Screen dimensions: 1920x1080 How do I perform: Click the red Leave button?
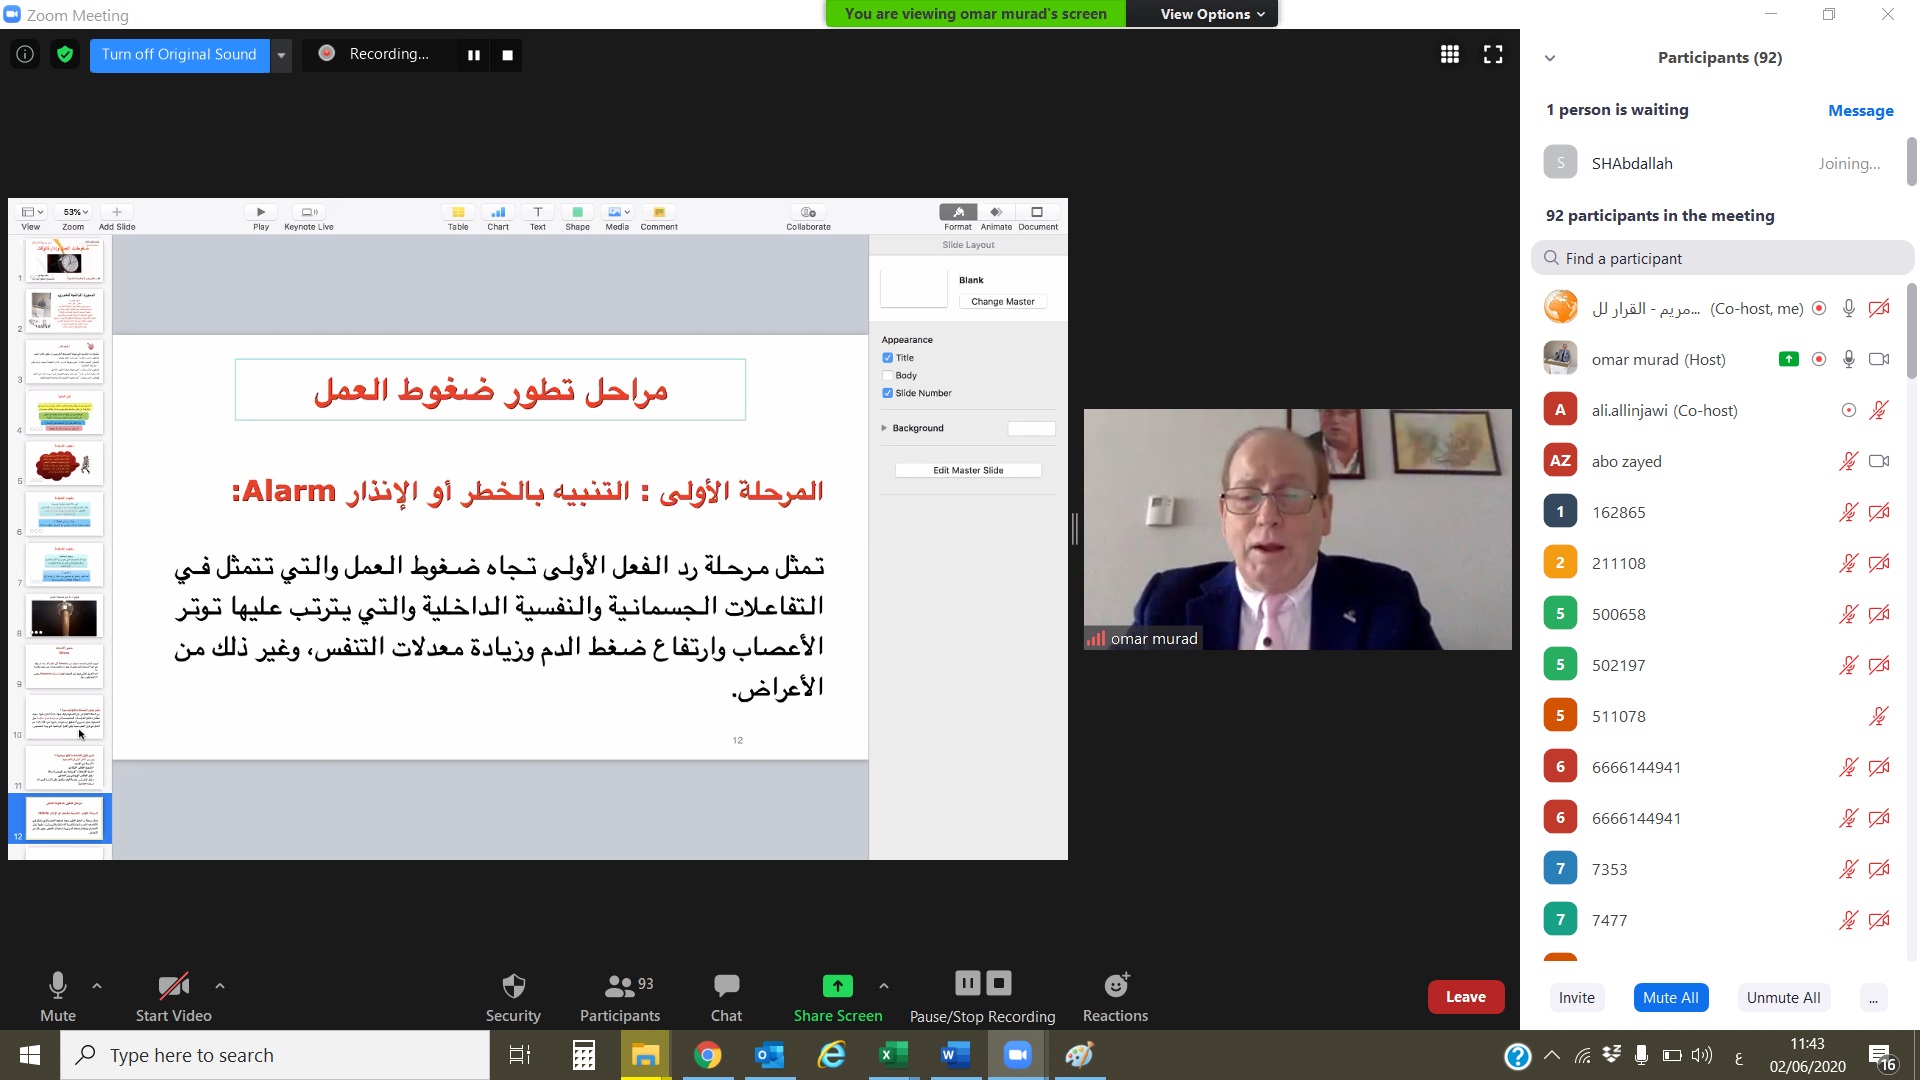[1465, 997]
